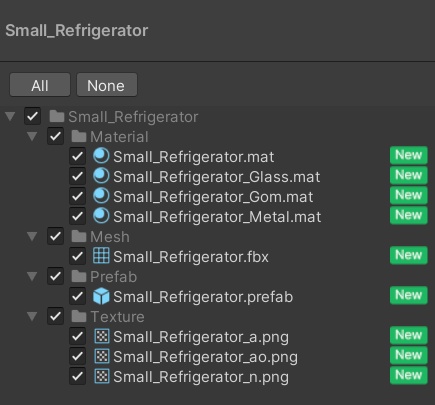Click the New badge beside Small_Refrigerator.fbx

pyautogui.click(x=409, y=255)
